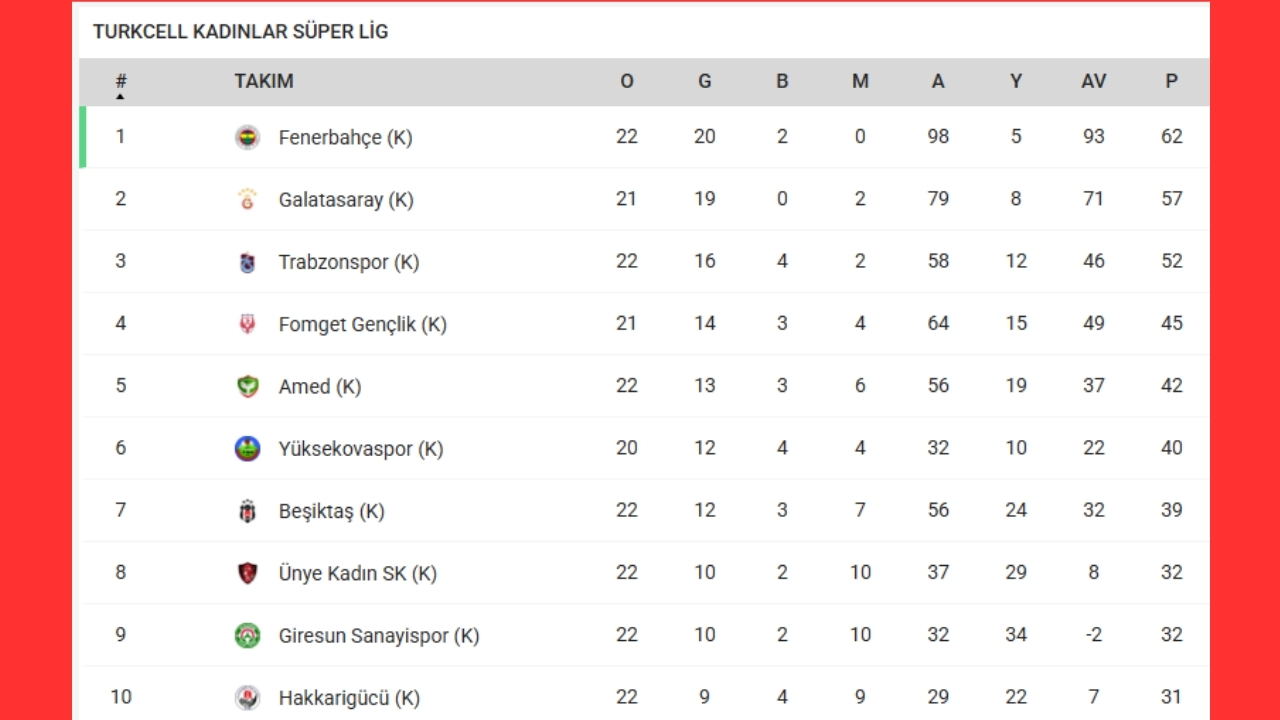This screenshot has height=720, width=1280.
Task: Click the Turkcell Kadınlar Süper Lig title
Action: pyautogui.click(x=240, y=32)
